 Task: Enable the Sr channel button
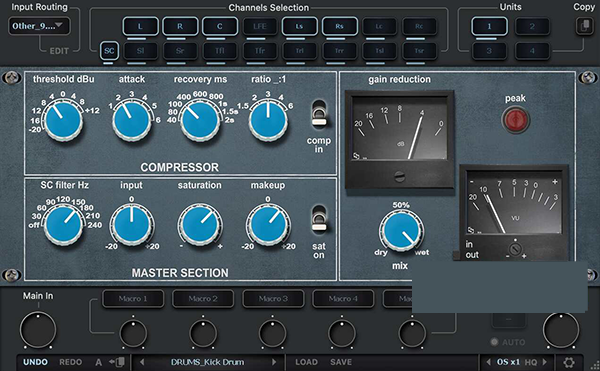[180, 51]
